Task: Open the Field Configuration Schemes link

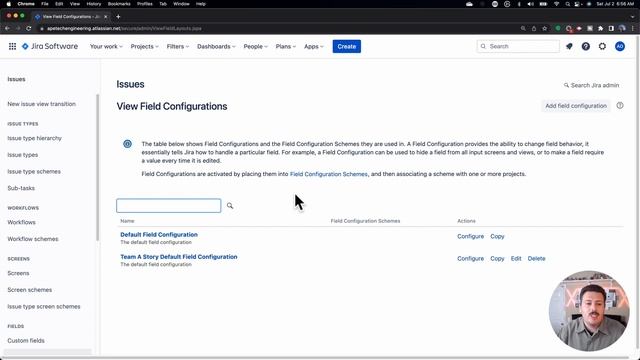Action: [x=329, y=174]
